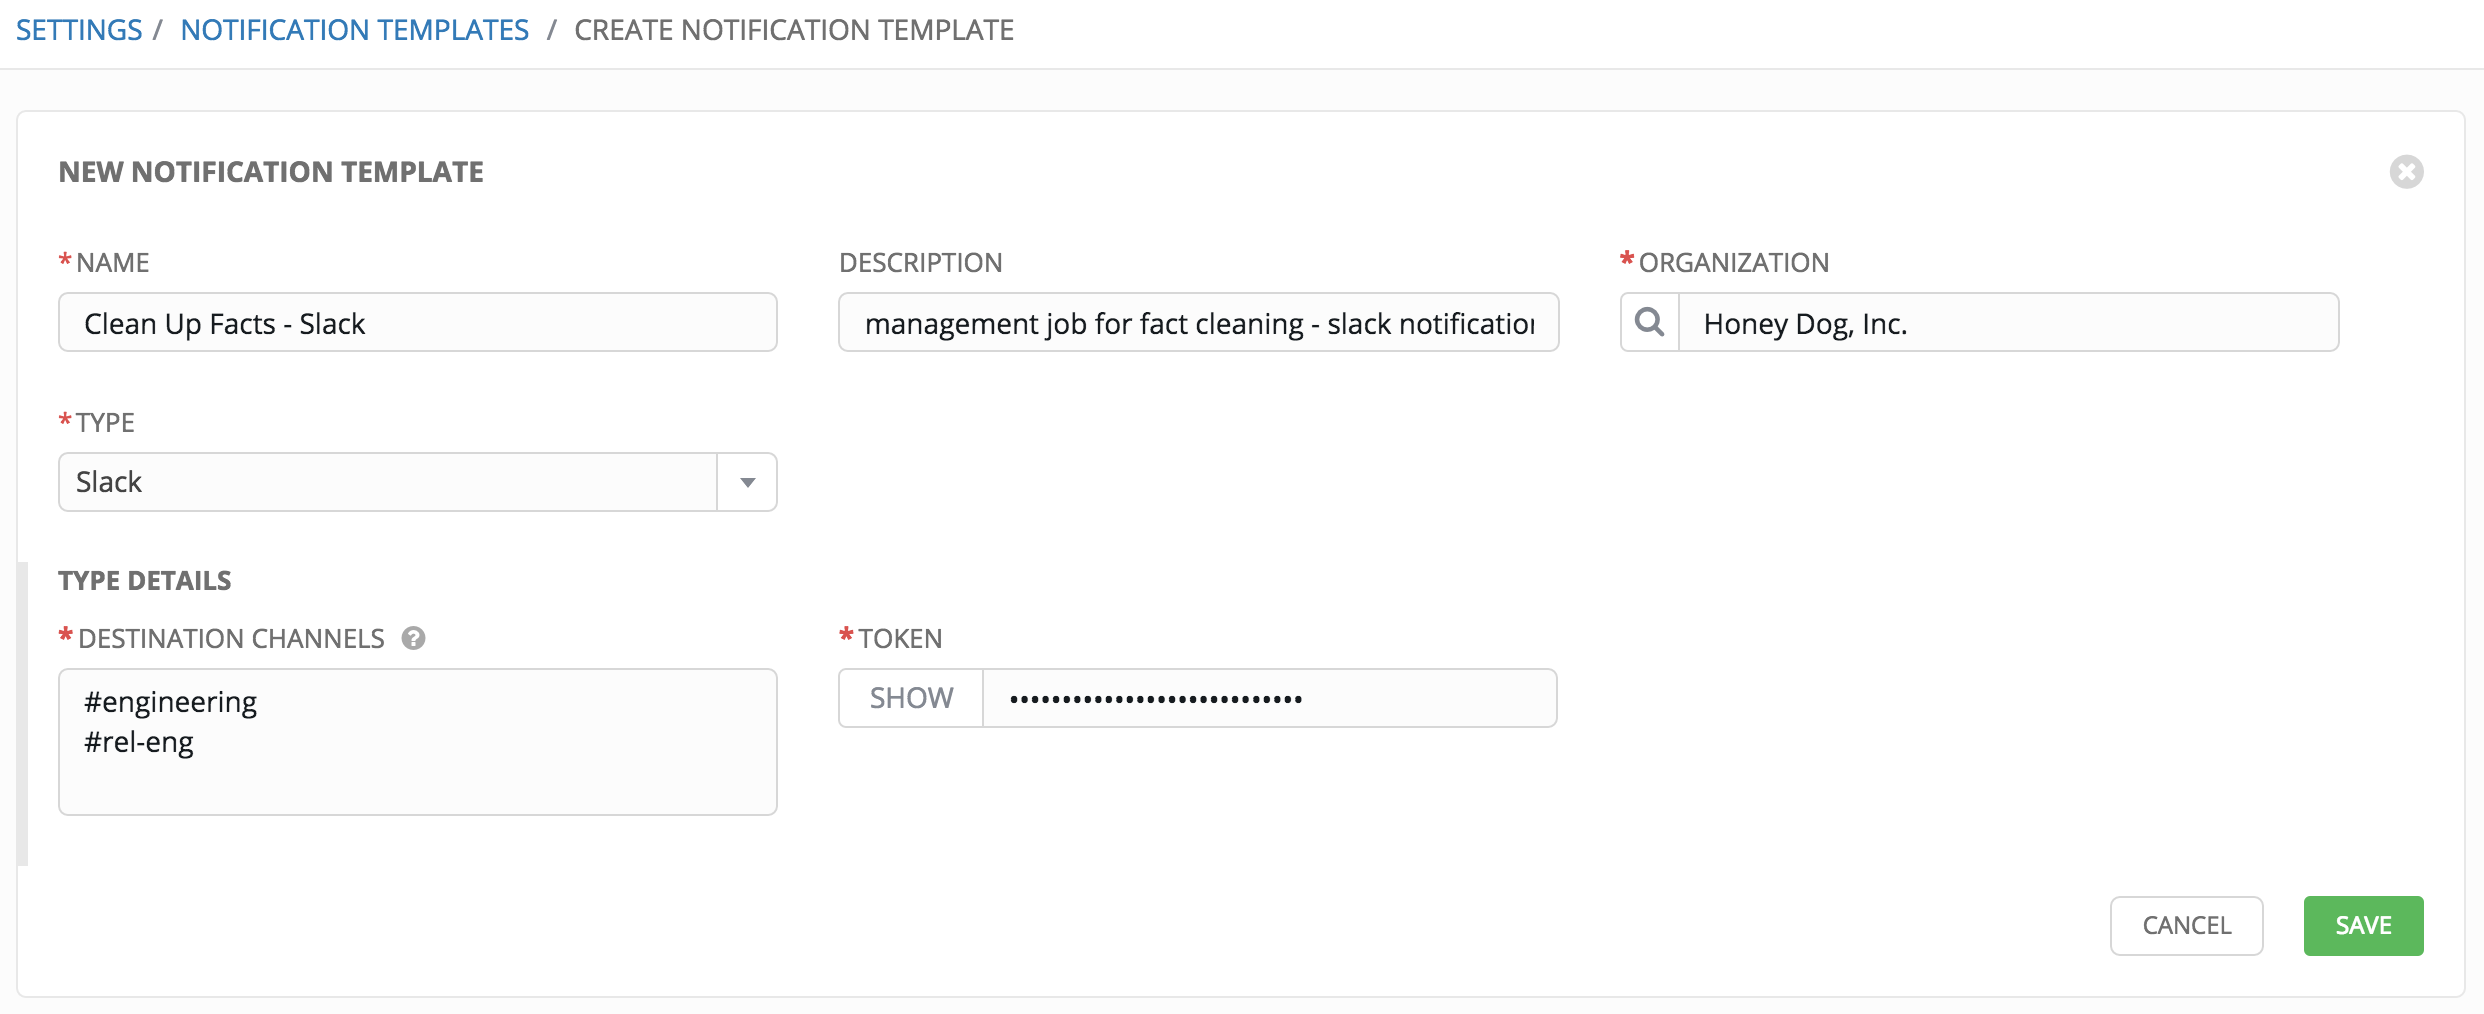Click the Create Notification Template breadcrumb text

point(794,30)
